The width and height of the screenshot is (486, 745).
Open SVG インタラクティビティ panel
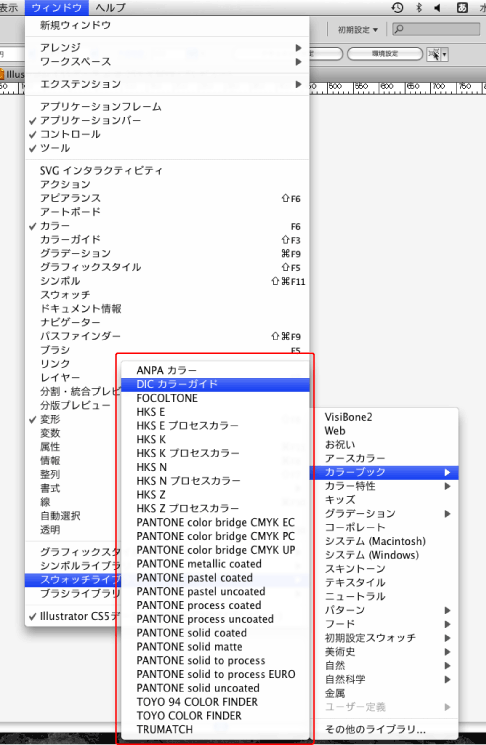pos(167,171)
